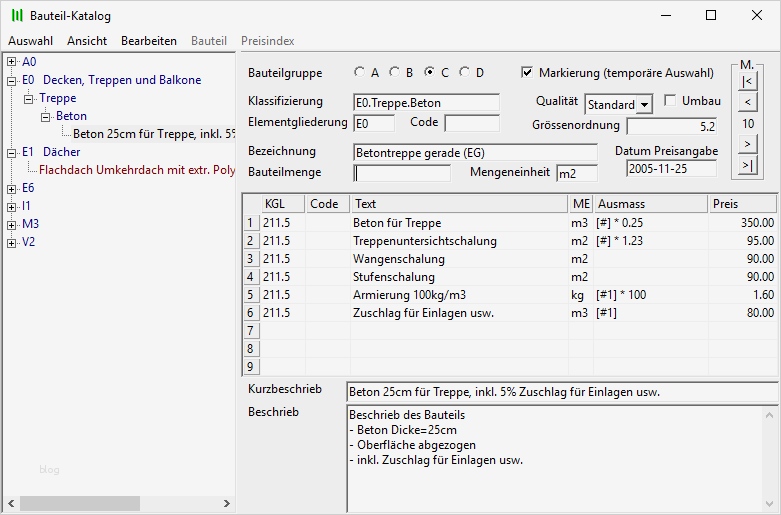This screenshot has height=515, width=781.
Task: Jump to last marked item with >| button
Action: tap(747, 165)
